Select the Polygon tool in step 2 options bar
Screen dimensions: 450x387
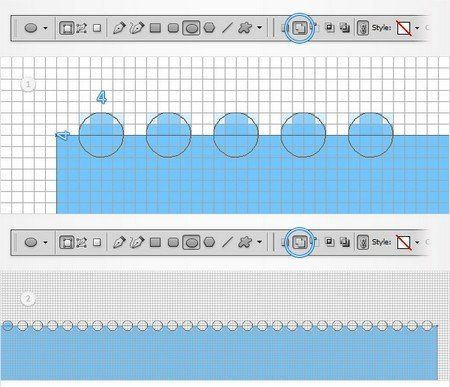[x=209, y=242]
